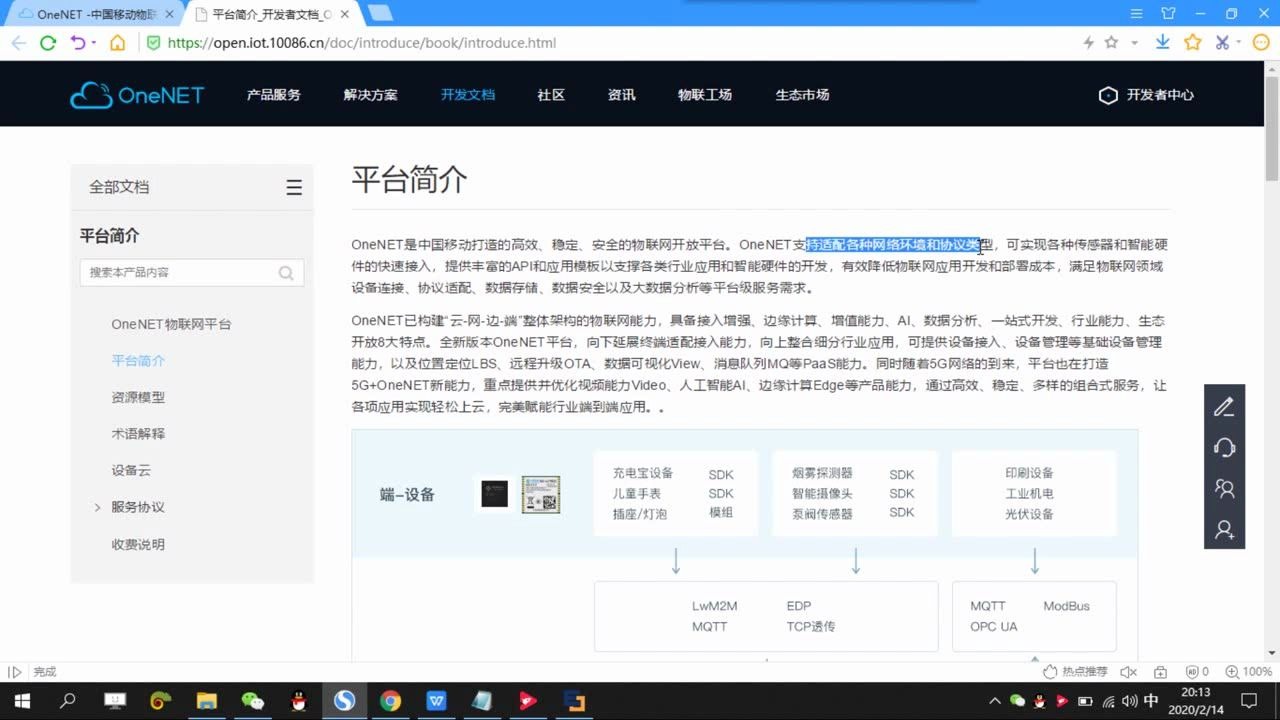Select 平台简介 in the sidebar list

click(x=138, y=361)
